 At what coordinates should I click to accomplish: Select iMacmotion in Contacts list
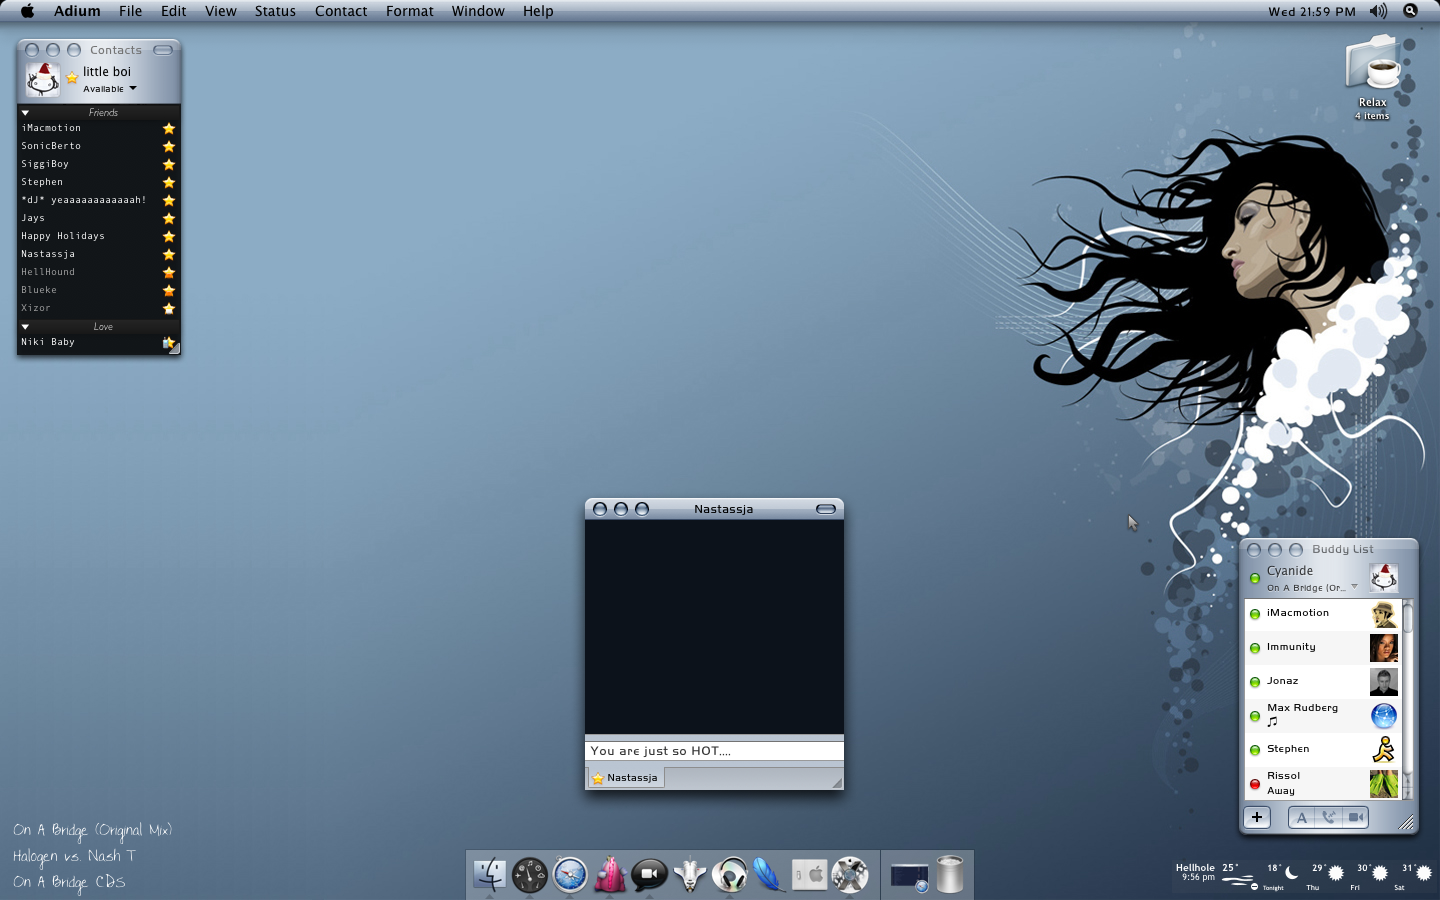(98, 128)
